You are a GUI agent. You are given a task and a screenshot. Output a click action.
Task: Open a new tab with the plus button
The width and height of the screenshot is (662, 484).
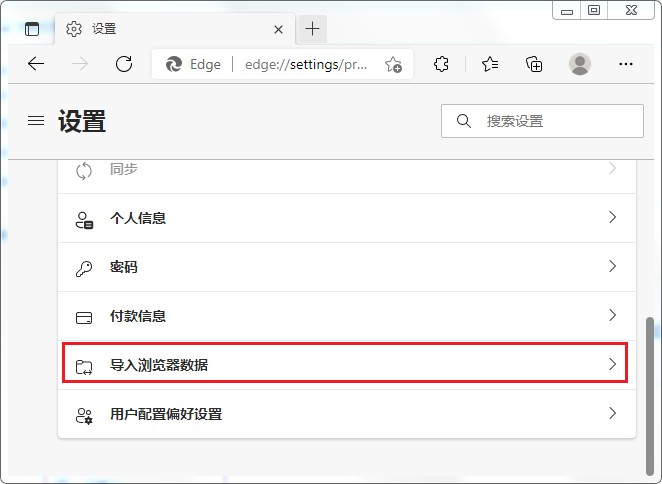pos(312,29)
